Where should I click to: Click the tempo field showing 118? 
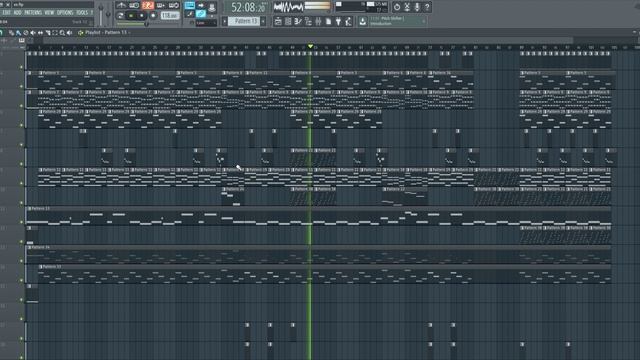point(170,16)
